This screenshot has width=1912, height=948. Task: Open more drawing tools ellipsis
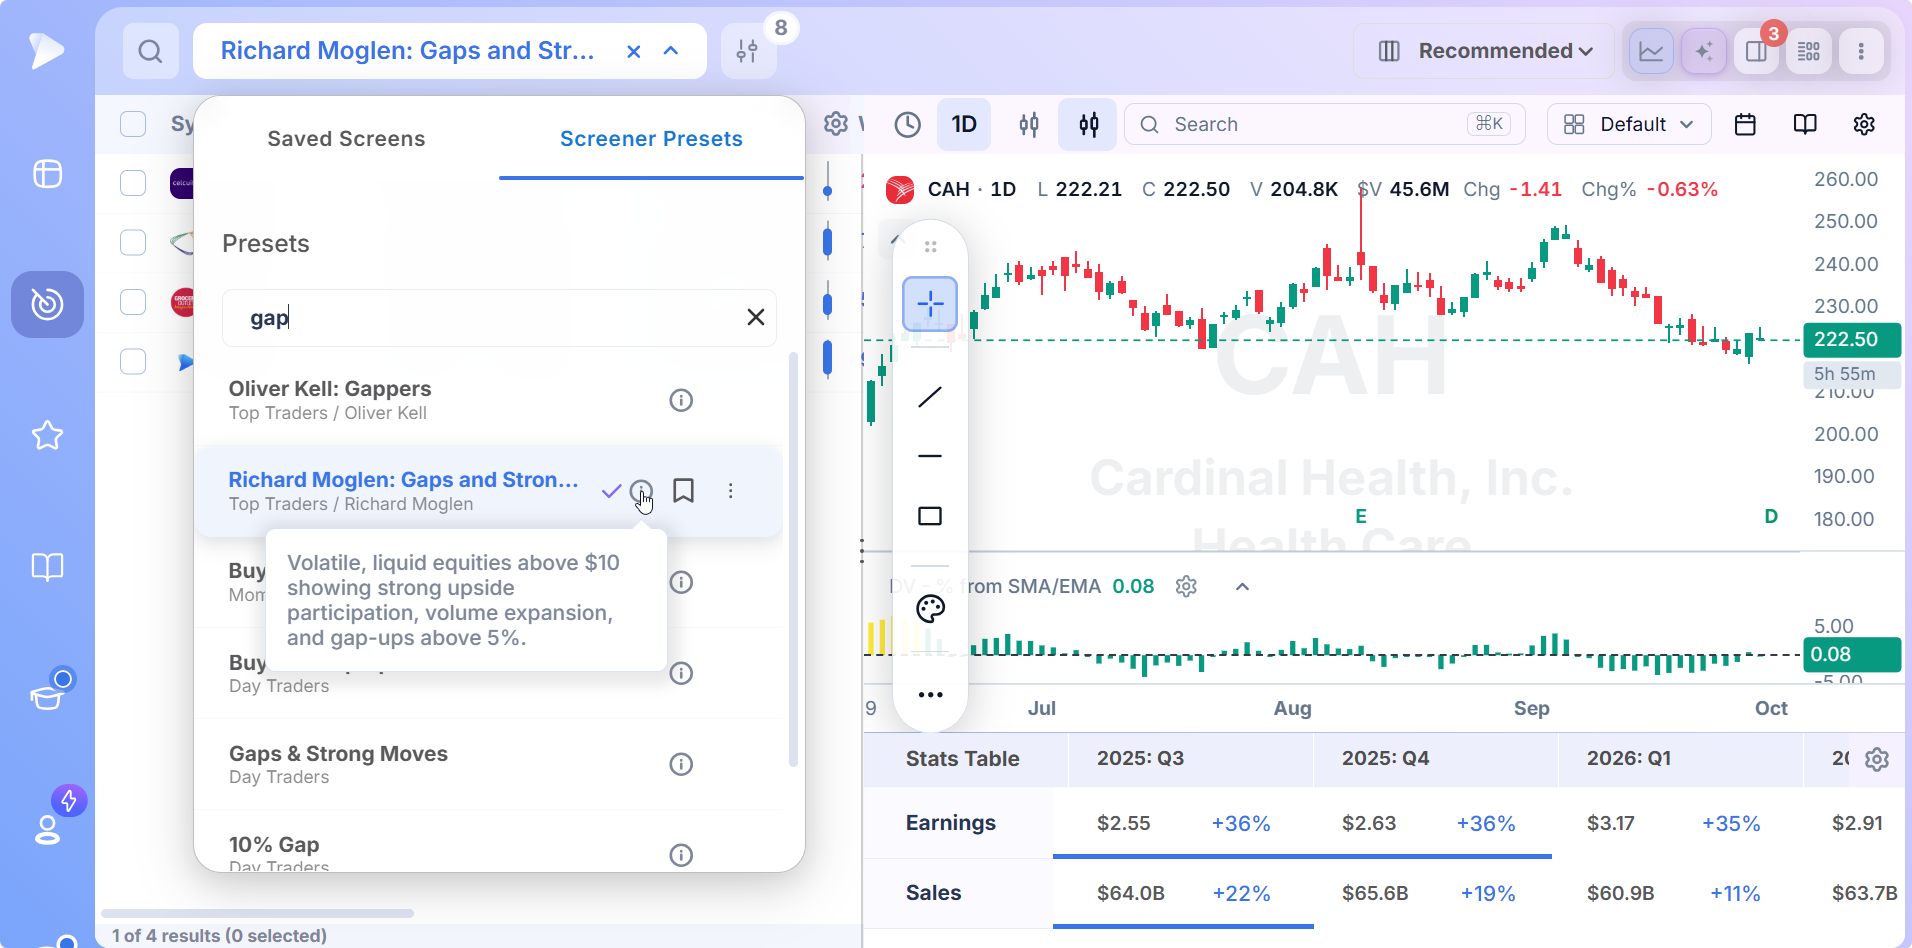(x=930, y=695)
